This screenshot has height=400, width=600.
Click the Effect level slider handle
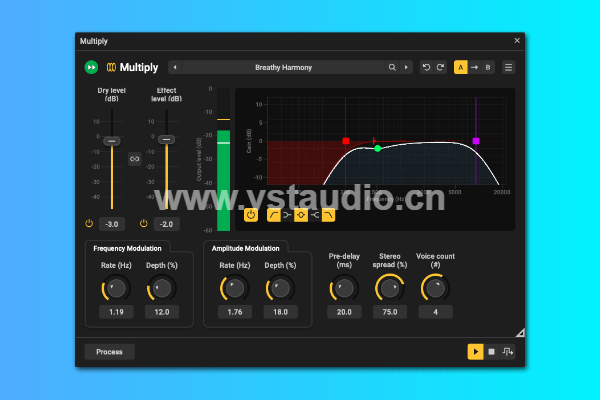click(x=166, y=140)
